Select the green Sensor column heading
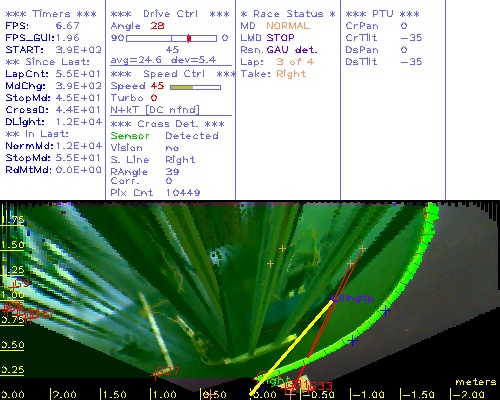Screen dimensions: 500x400 pyautogui.click(x=130, y=136)
